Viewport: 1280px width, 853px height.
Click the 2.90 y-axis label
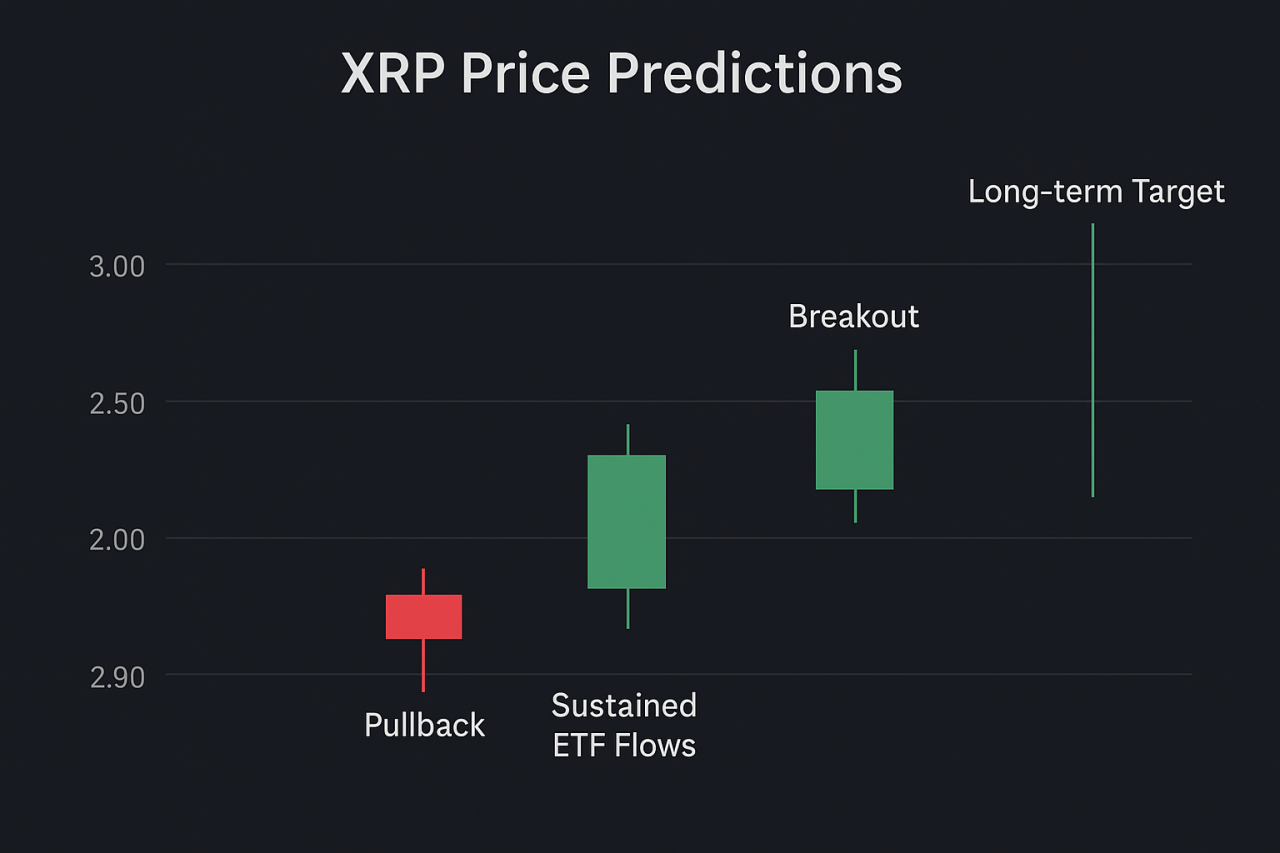click(x=117, y=677)
